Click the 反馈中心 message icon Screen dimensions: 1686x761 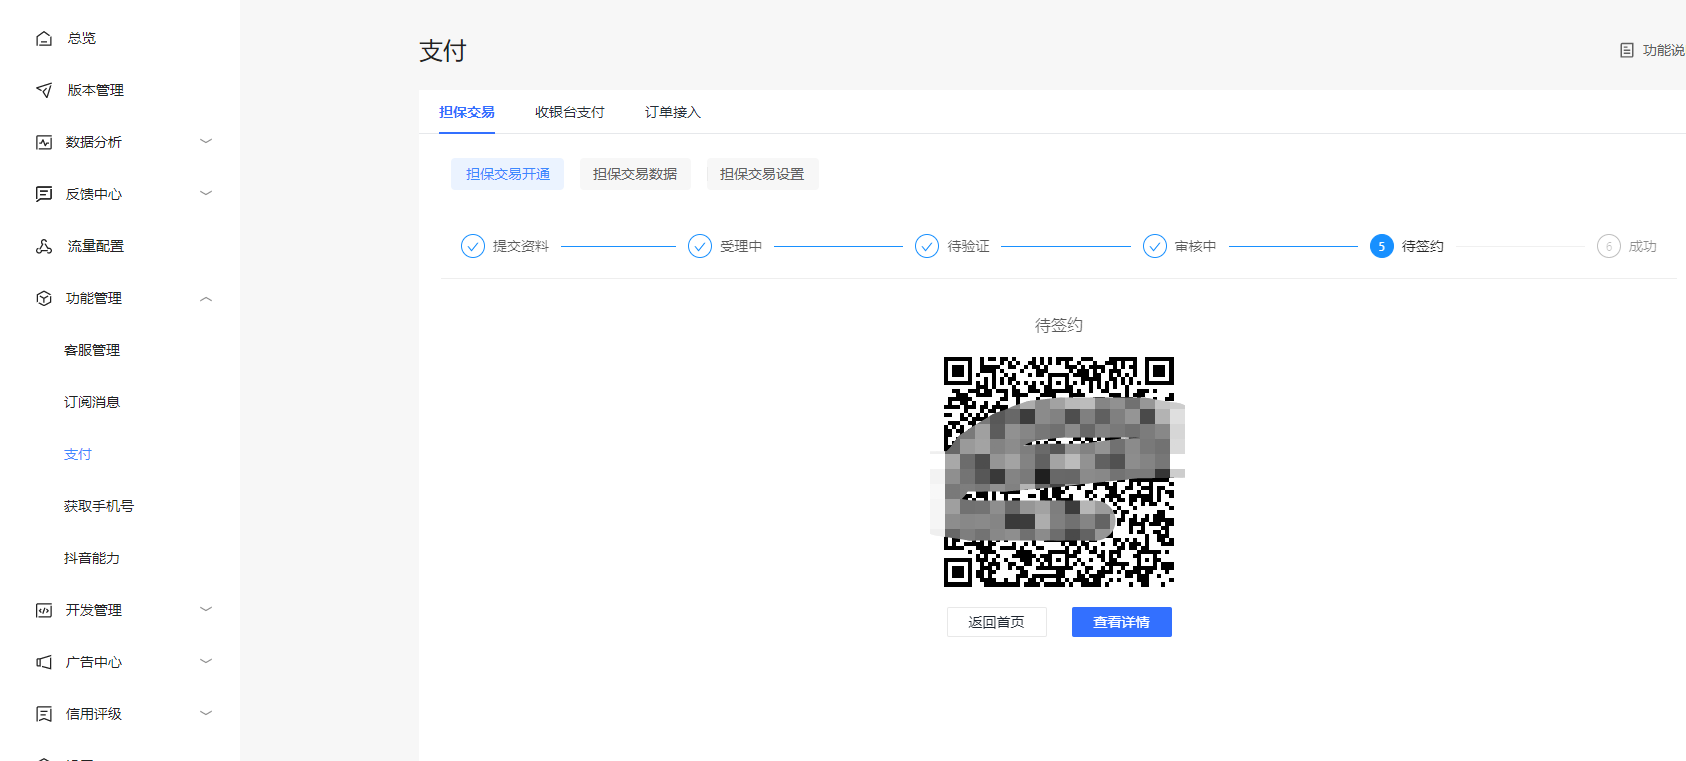point(44,194)
